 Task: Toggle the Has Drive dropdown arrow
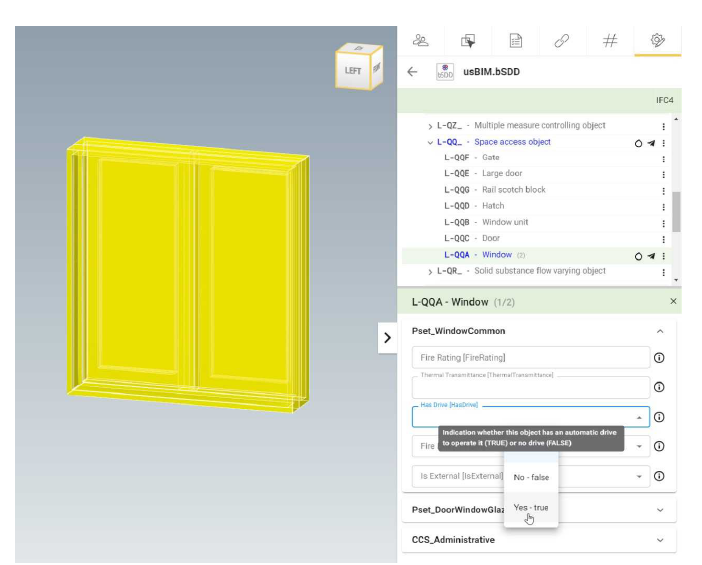pyautogui.click(x=639, y=418)
